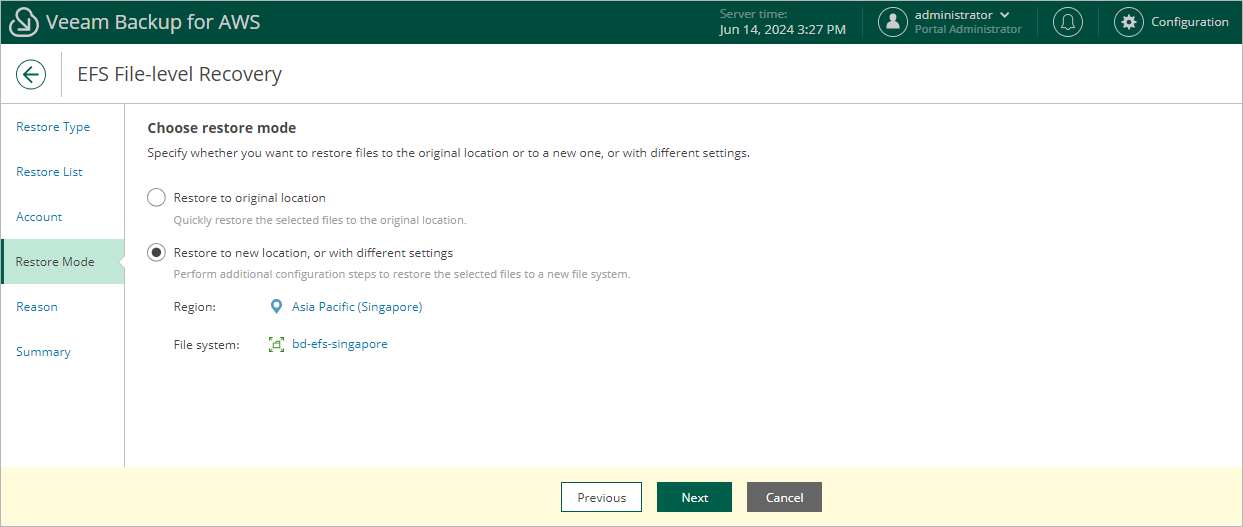Click the server time Jun 14, 2024 text
The image size is (1243, 527).
click(x=782, y=30)
